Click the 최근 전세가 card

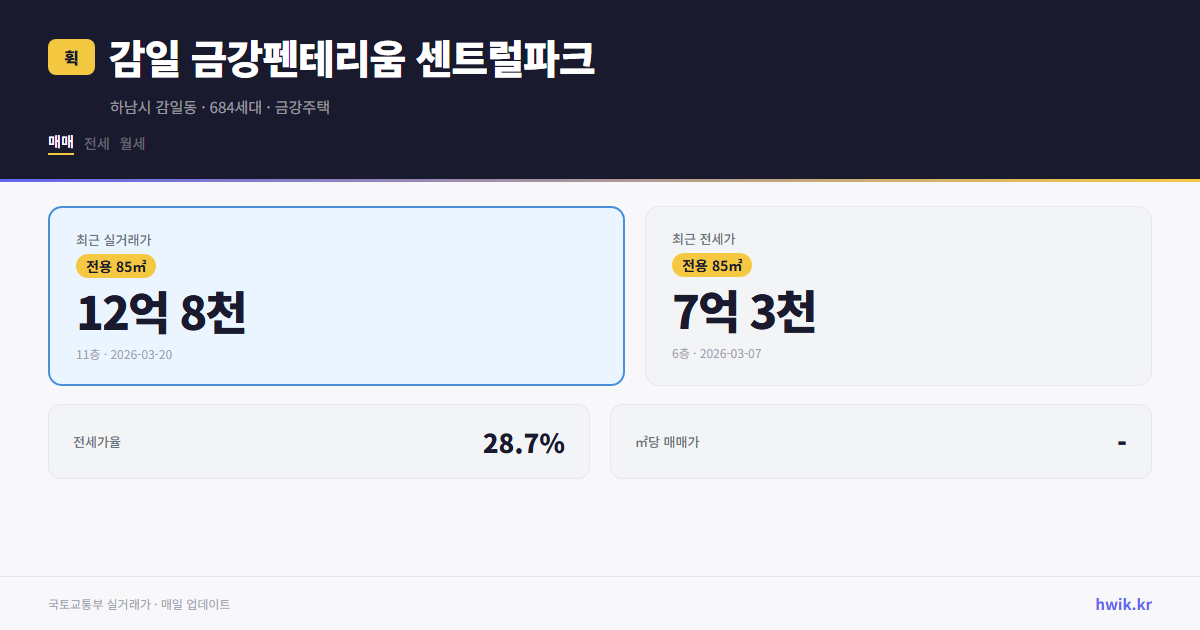(x=898, y=295)
